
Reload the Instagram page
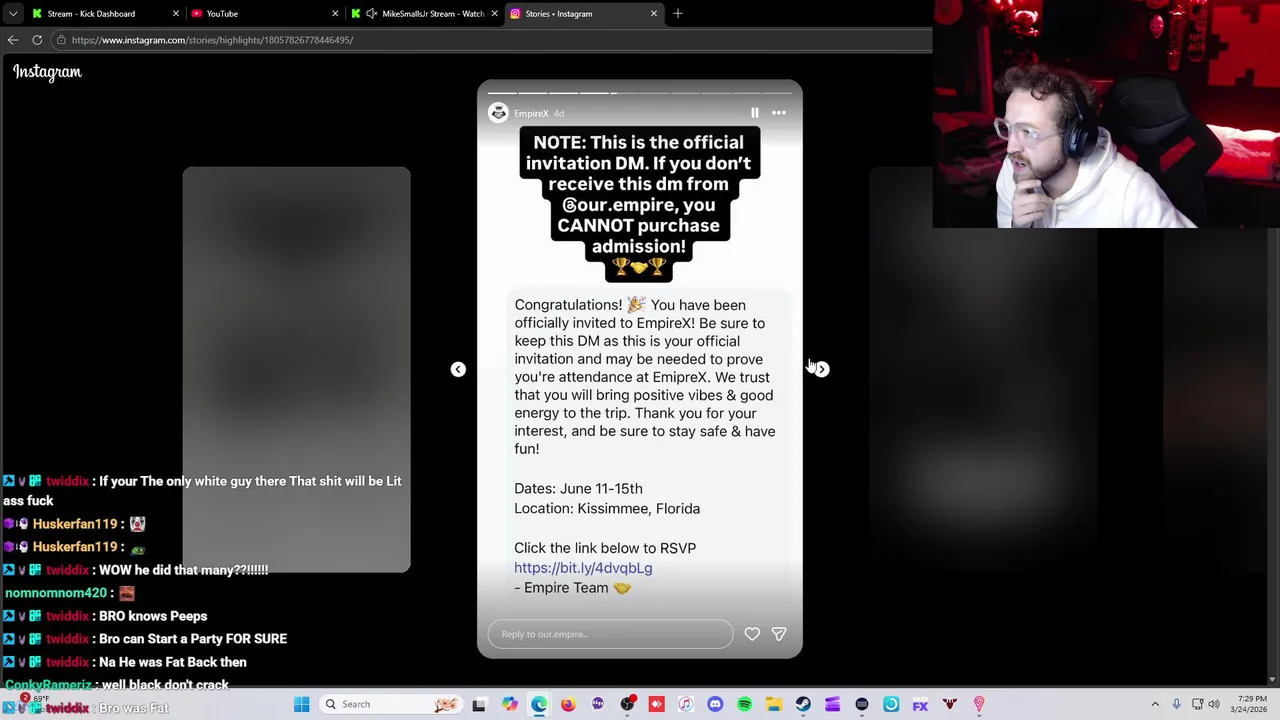37,40
